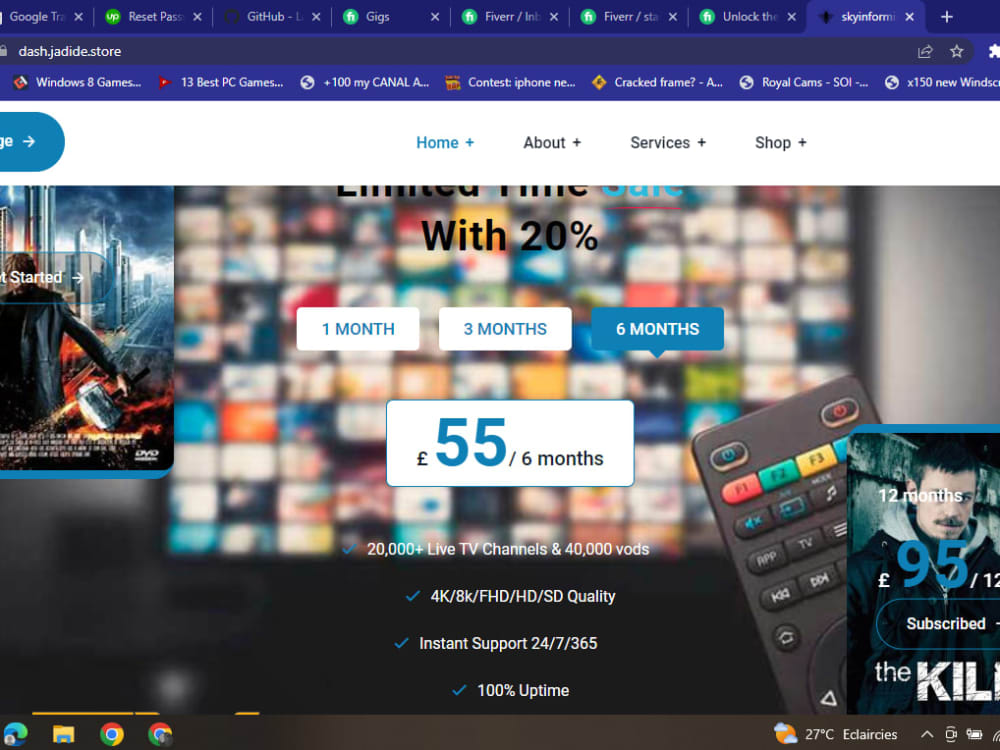
Task: Open a new browser tab
Action: coord(947,17)
